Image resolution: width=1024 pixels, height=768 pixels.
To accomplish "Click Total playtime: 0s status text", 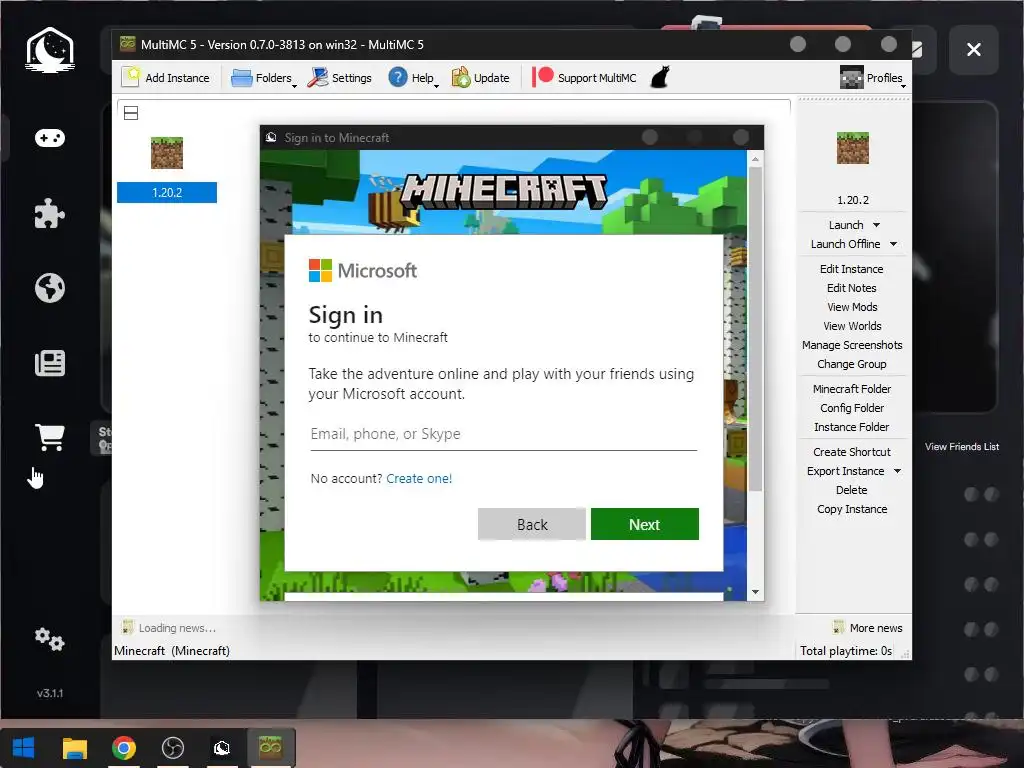I will [x=846, y=650].
